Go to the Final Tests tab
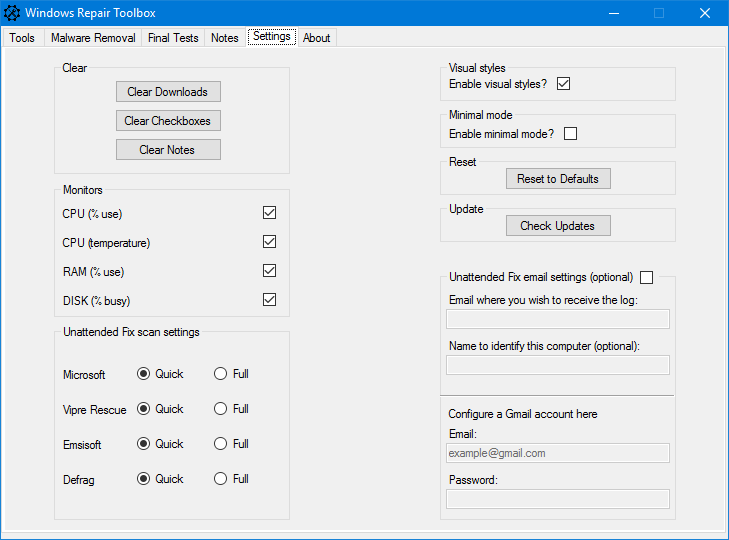729x540 pixels. (173, 38)
